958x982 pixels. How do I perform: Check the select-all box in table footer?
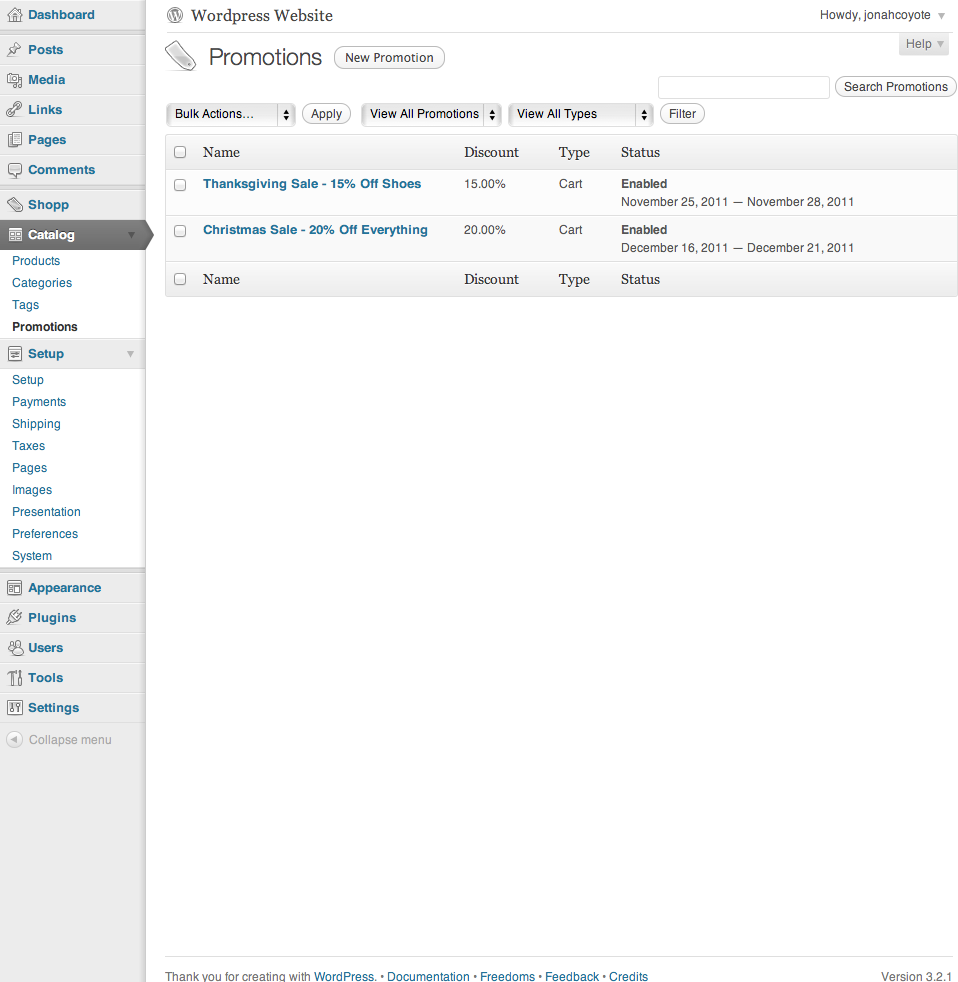pos(180,279)
